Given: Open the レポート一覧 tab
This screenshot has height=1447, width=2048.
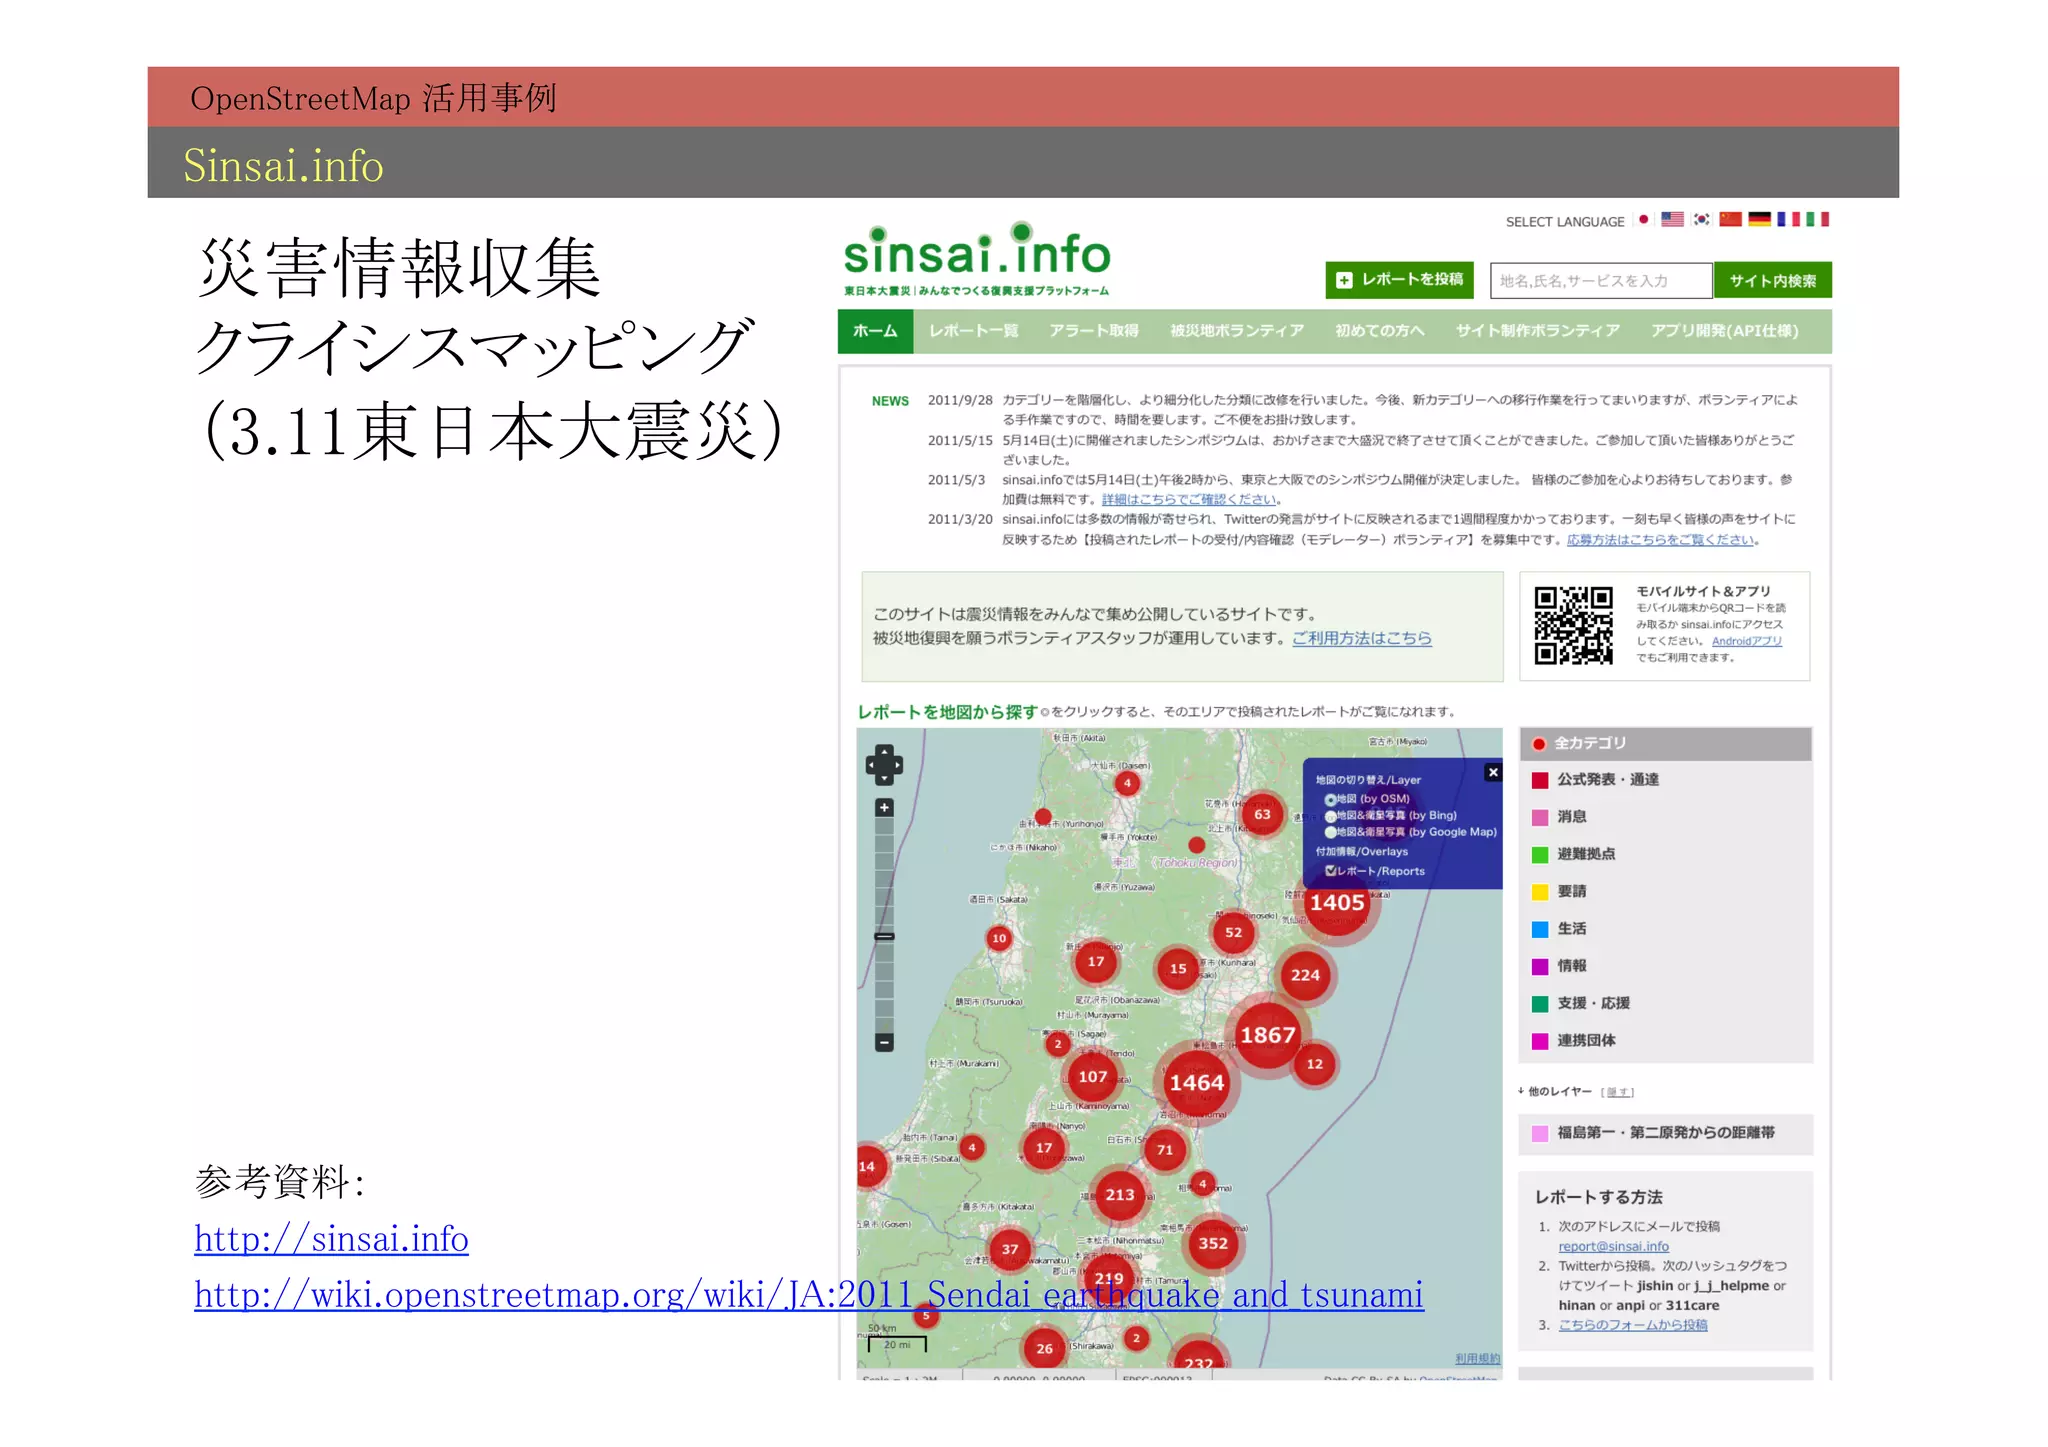Looking at the screenshot, I should point(973,331).
